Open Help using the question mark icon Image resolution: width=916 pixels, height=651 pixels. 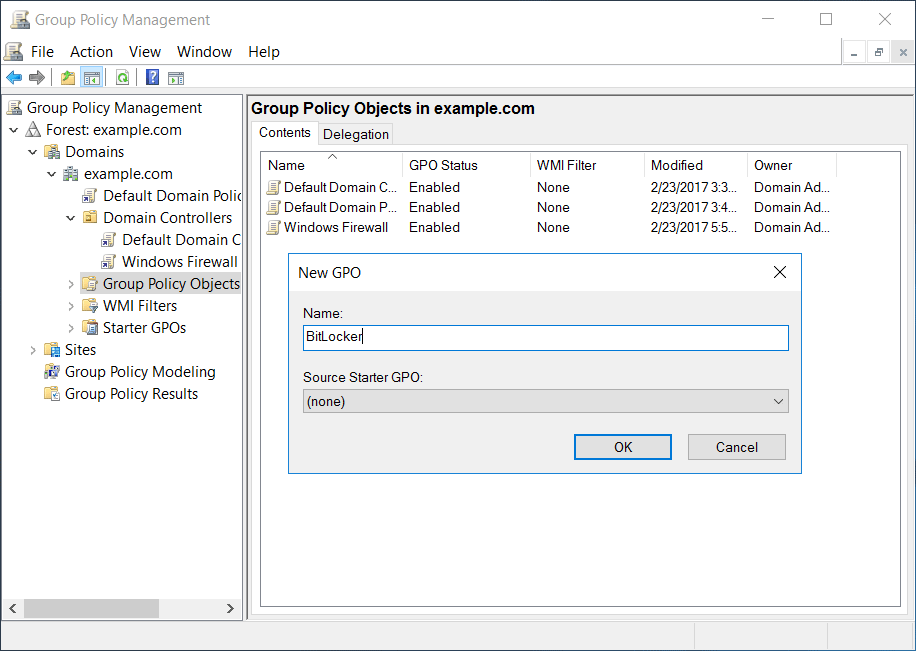(150, 77)
